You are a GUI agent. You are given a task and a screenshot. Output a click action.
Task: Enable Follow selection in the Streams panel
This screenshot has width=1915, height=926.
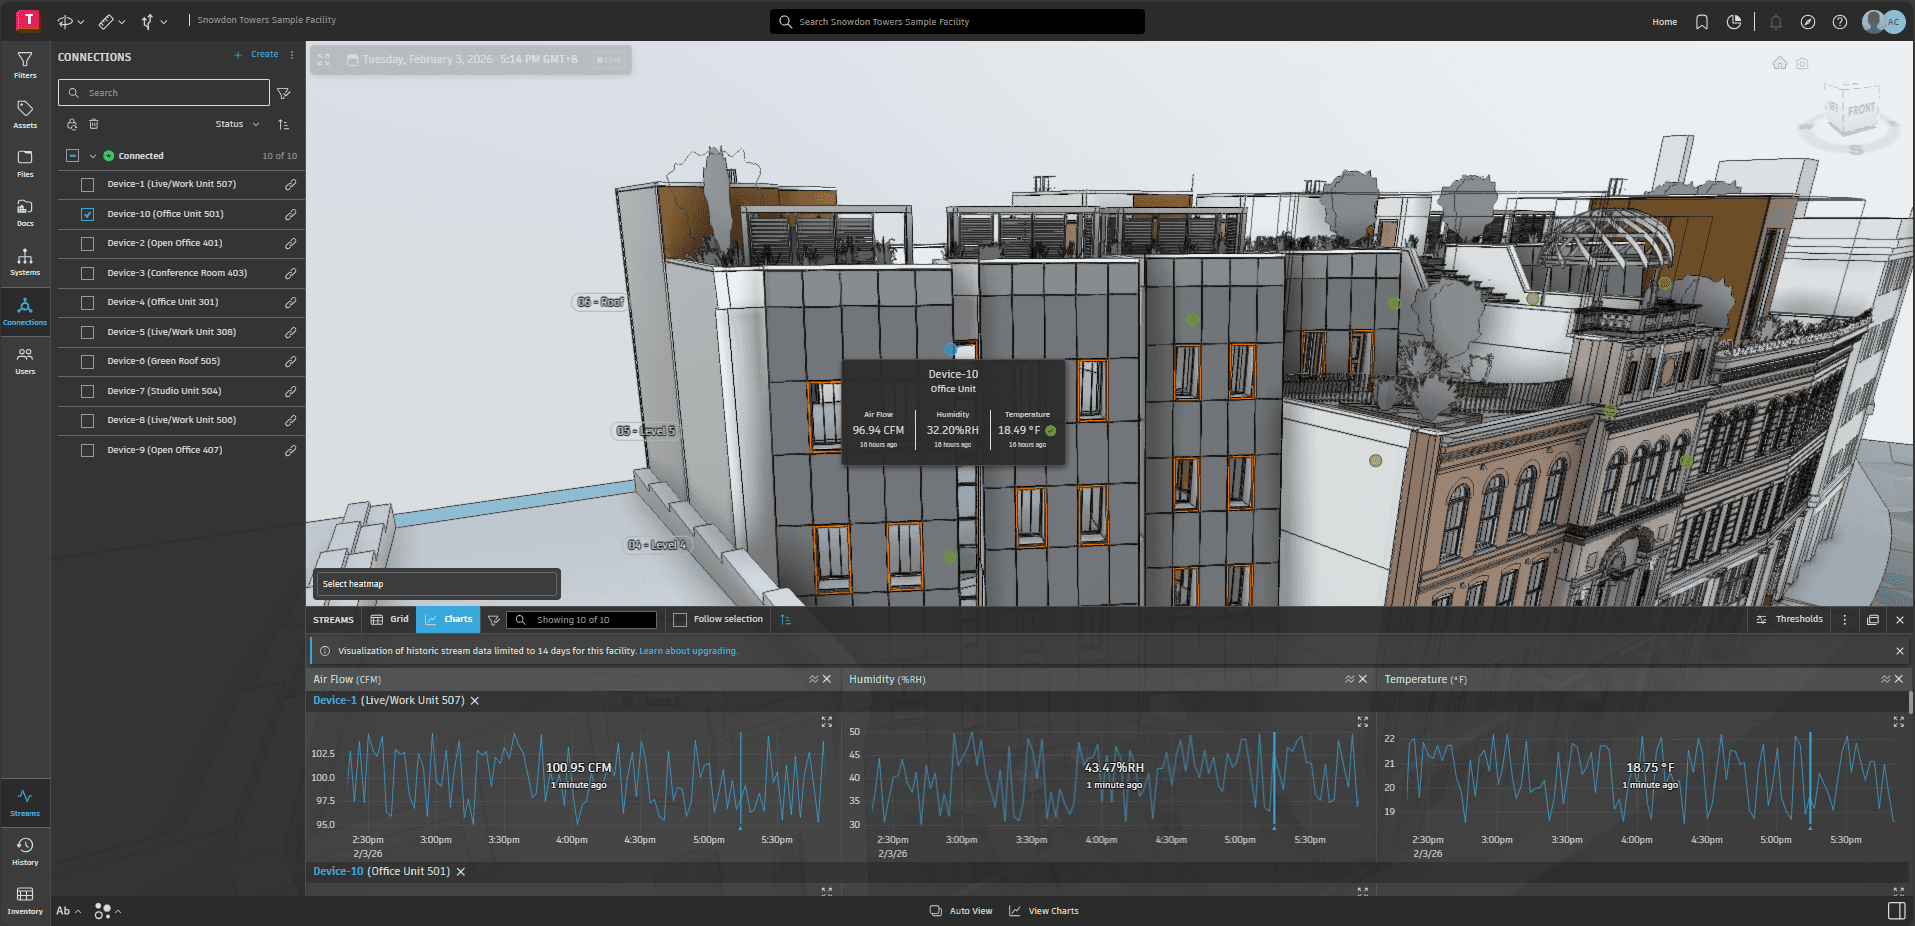(678, 619)
